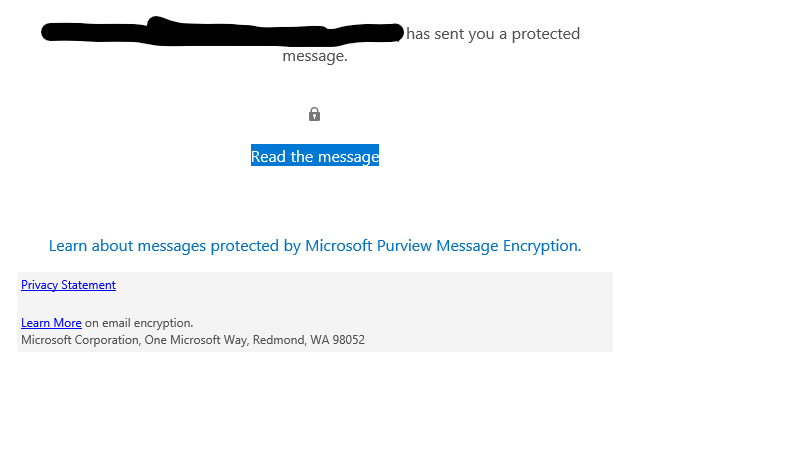
Task: Click the word 'protected' in the heading
Action: (546, 34)
